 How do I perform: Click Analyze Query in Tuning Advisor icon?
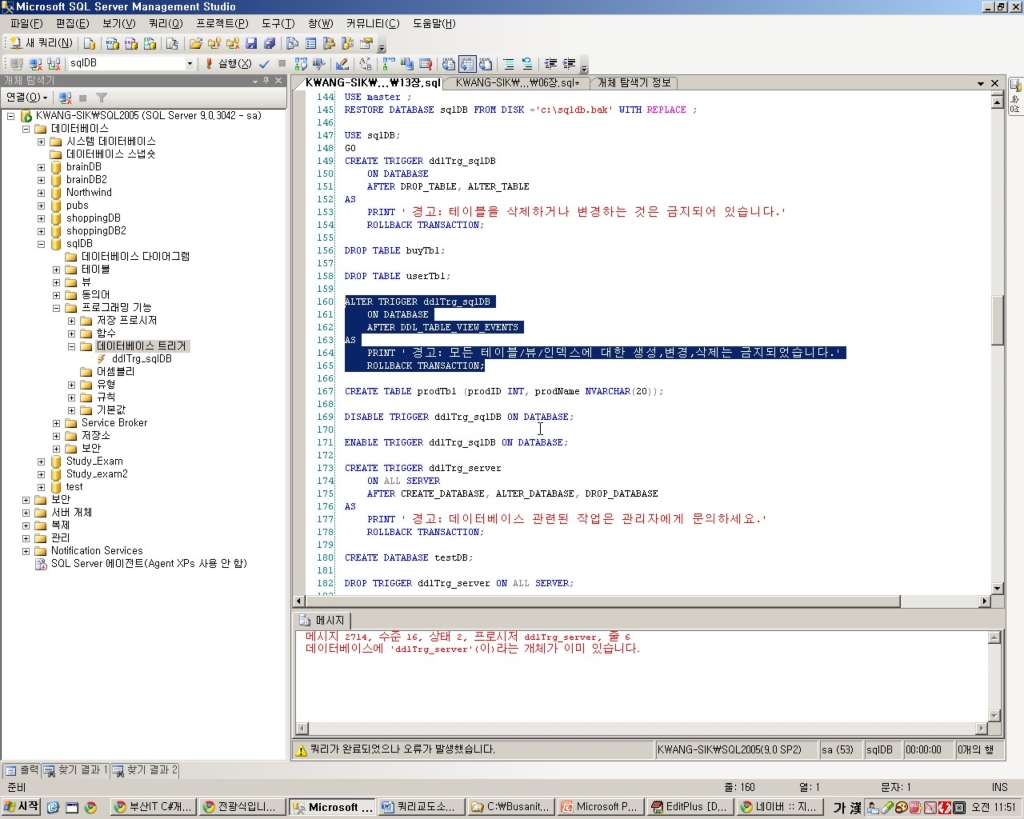click(319, 63)
